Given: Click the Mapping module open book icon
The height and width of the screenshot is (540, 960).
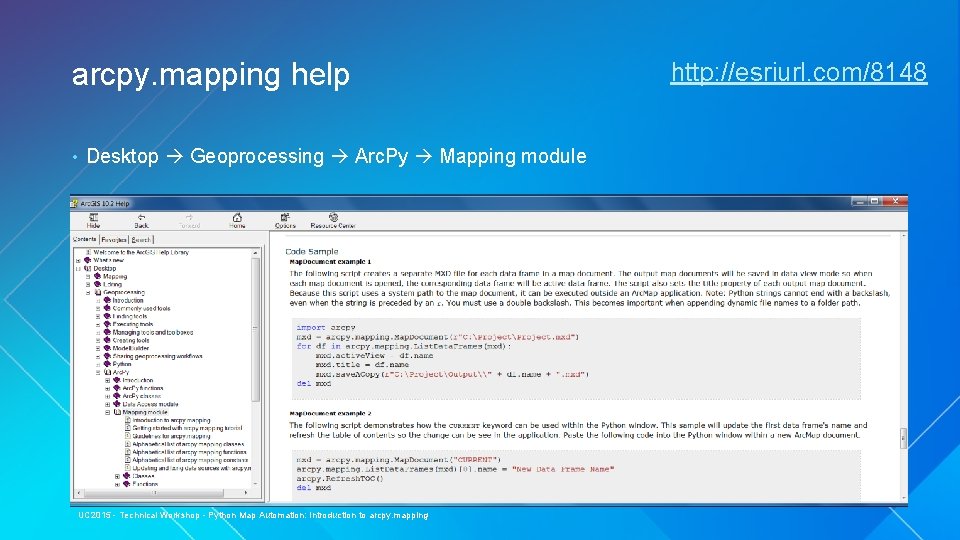Looking at the screenshot, I should click(x=116, y=411).
